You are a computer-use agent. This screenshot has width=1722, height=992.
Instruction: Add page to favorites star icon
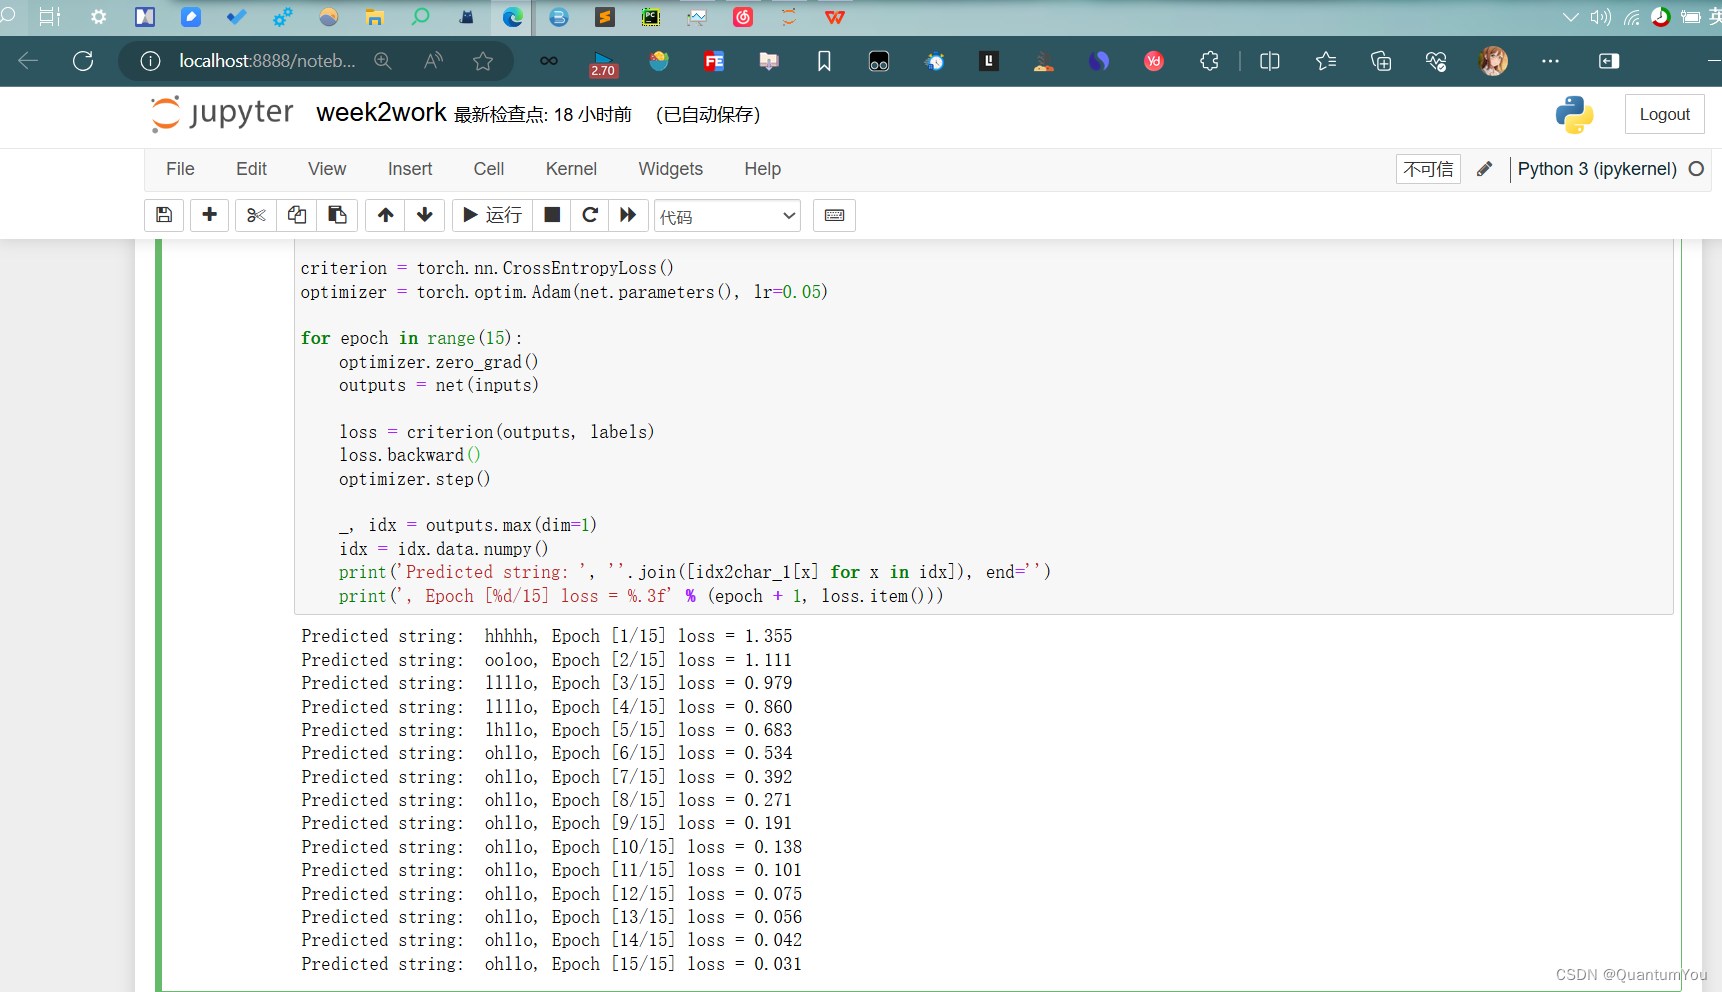pyautogui.click(x=483, y=61)
